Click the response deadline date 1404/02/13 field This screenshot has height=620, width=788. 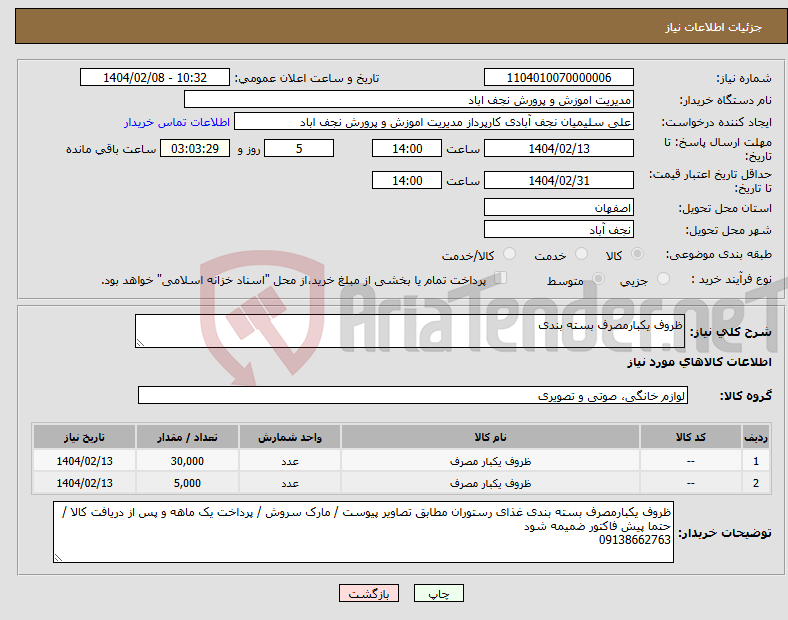(x=558, y=148)
